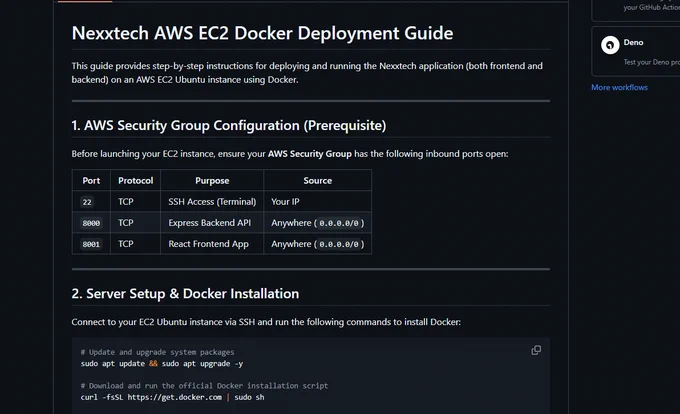The height and width of the screenshot is (414, 680).
Task: Click the Connect to your EC2 Ubuntu instance sentence
Action: [x=266, y=322]
